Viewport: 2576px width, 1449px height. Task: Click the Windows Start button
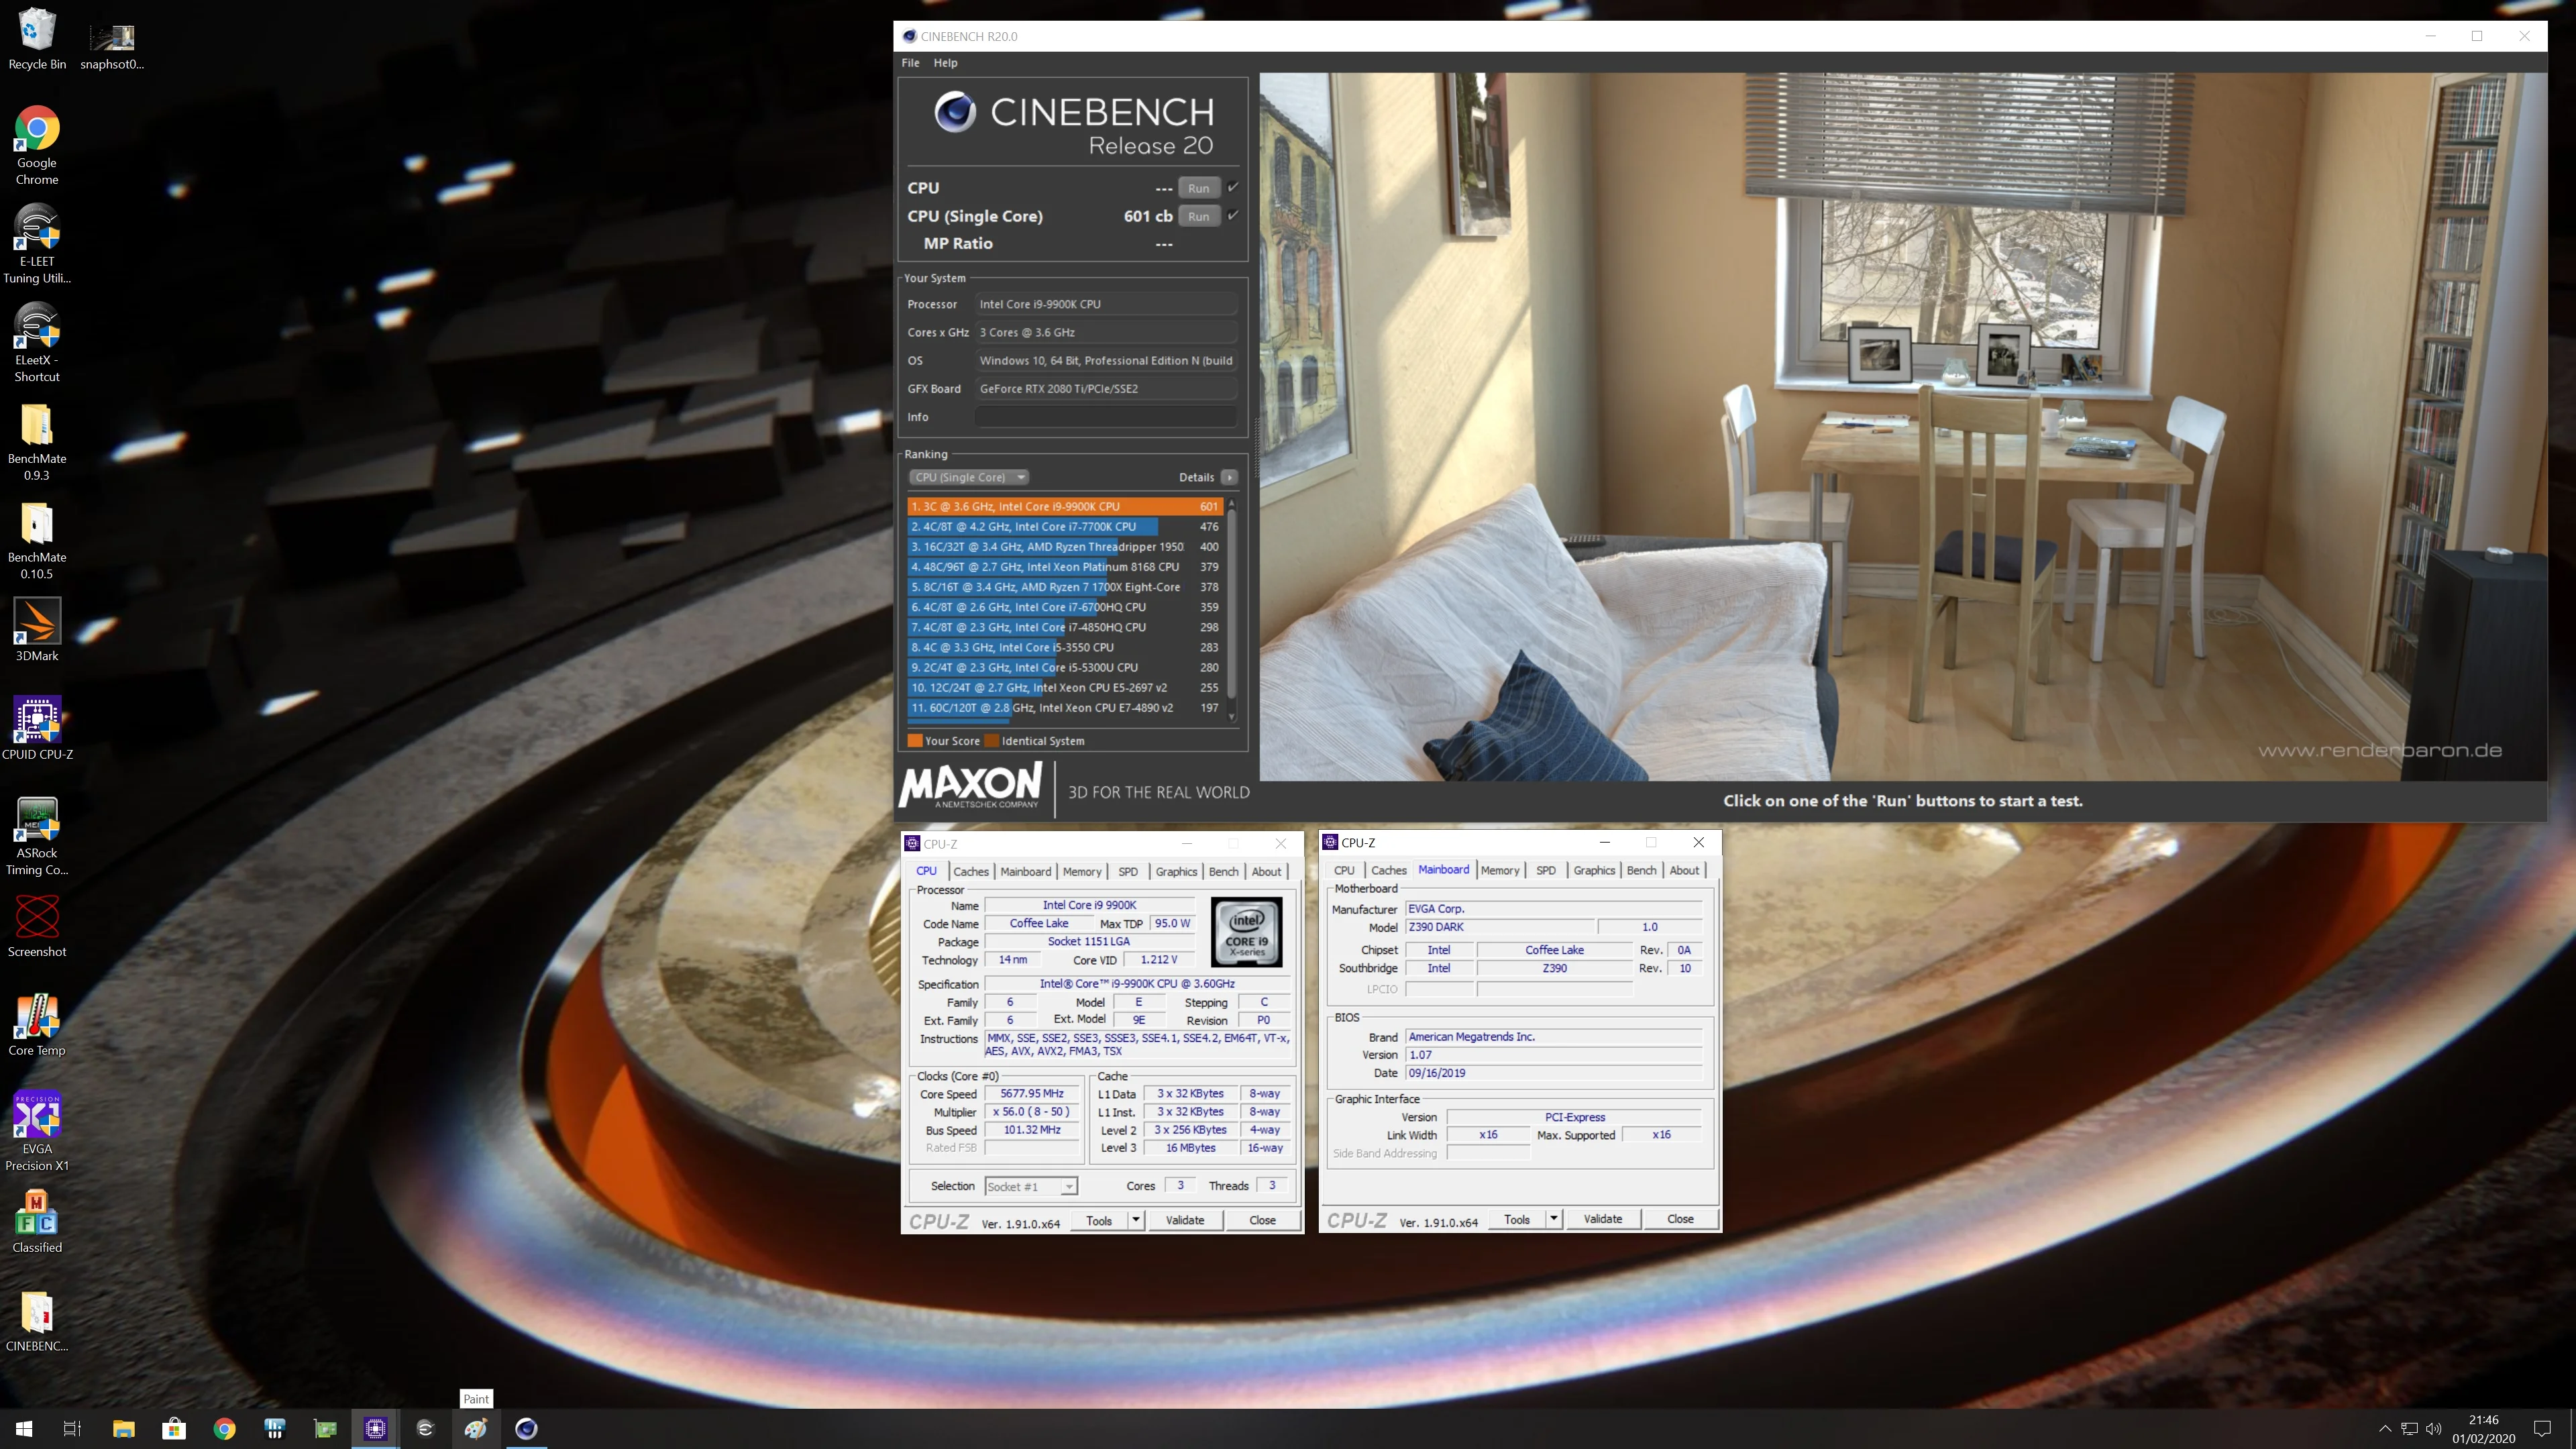tap(24, 1428)
